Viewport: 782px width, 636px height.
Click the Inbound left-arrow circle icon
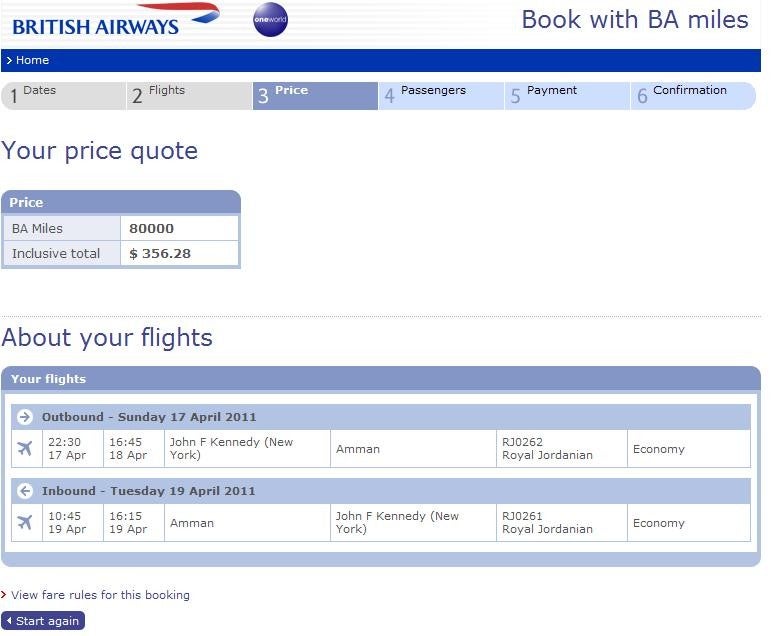24,491
